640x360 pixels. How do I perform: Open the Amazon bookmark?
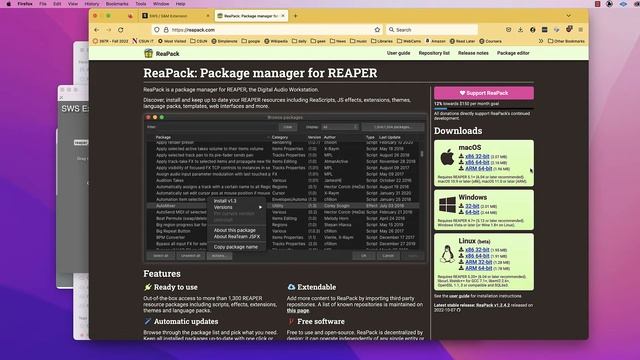pos(436,41)
